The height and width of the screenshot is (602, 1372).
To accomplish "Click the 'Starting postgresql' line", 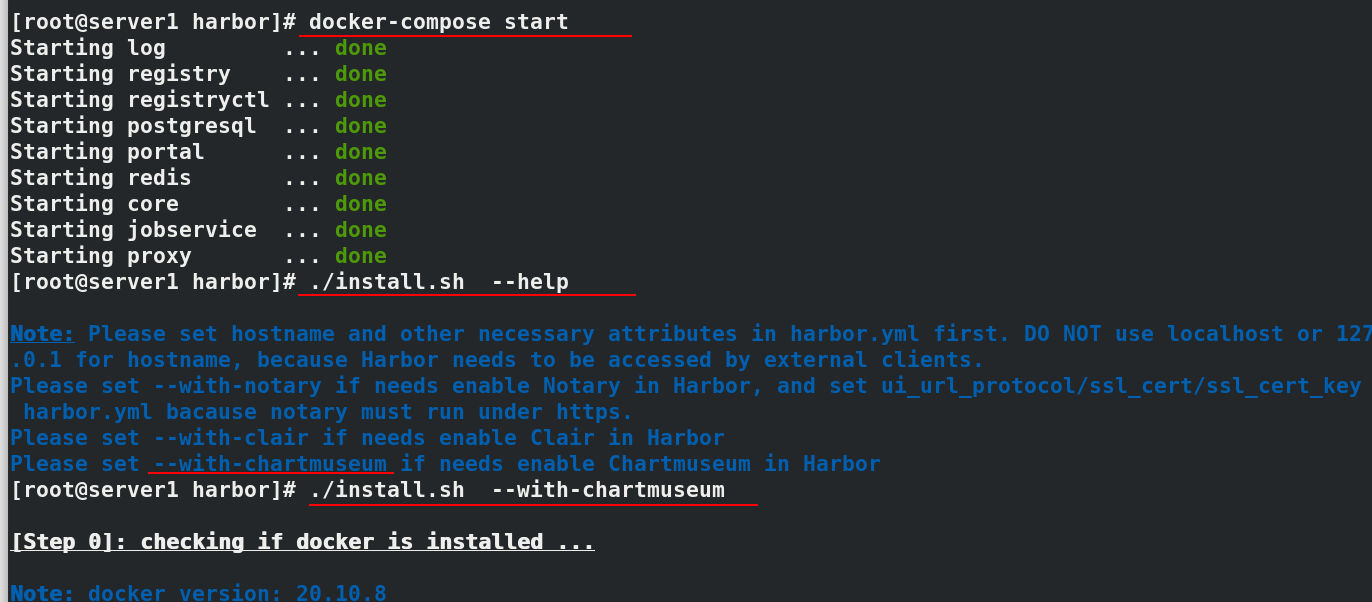I will [x=198, y=126].
